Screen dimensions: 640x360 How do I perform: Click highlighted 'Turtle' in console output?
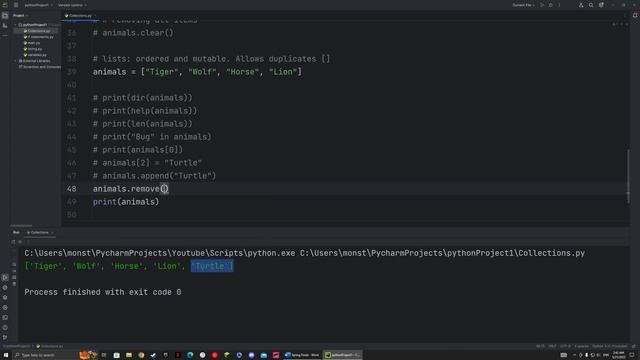pos(212,266)
